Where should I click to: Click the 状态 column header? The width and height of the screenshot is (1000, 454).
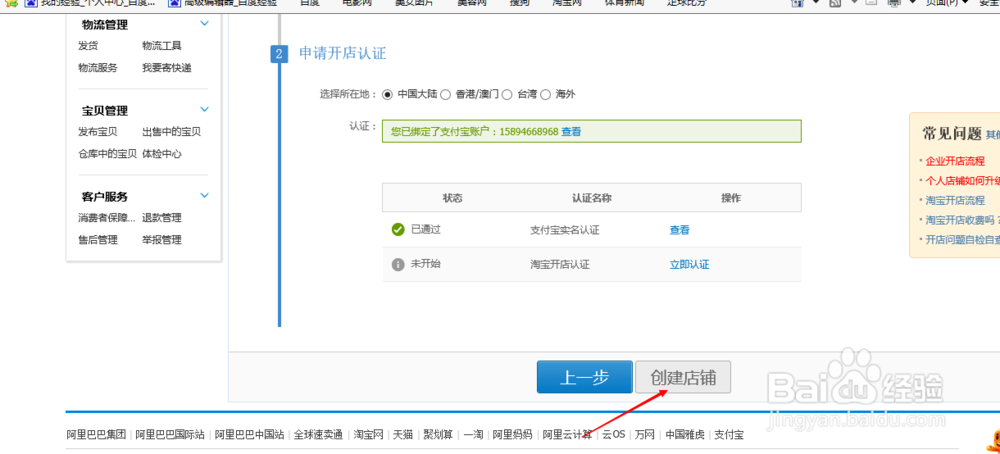[x=452, y=198]
